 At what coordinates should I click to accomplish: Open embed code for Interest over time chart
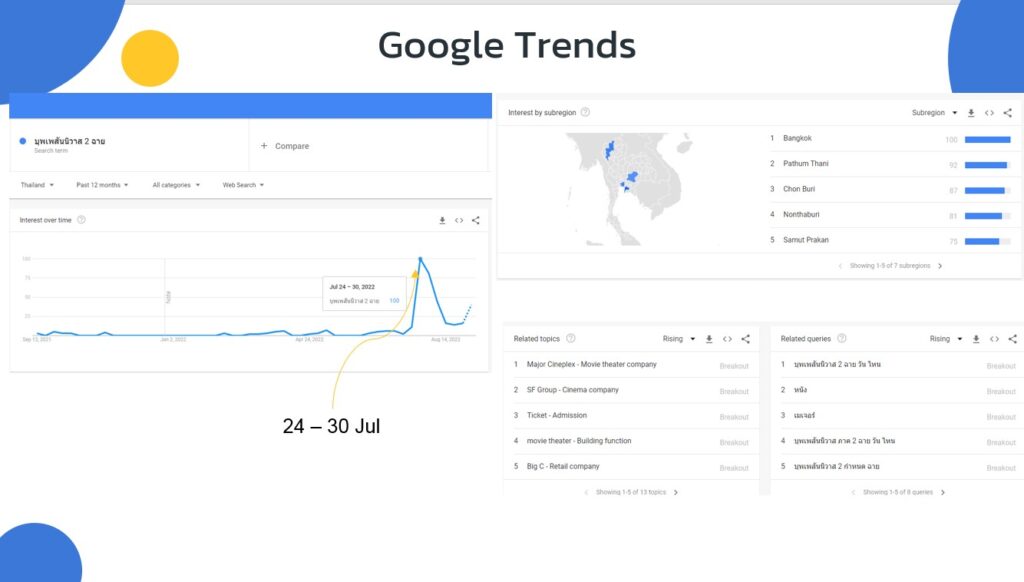459,219
